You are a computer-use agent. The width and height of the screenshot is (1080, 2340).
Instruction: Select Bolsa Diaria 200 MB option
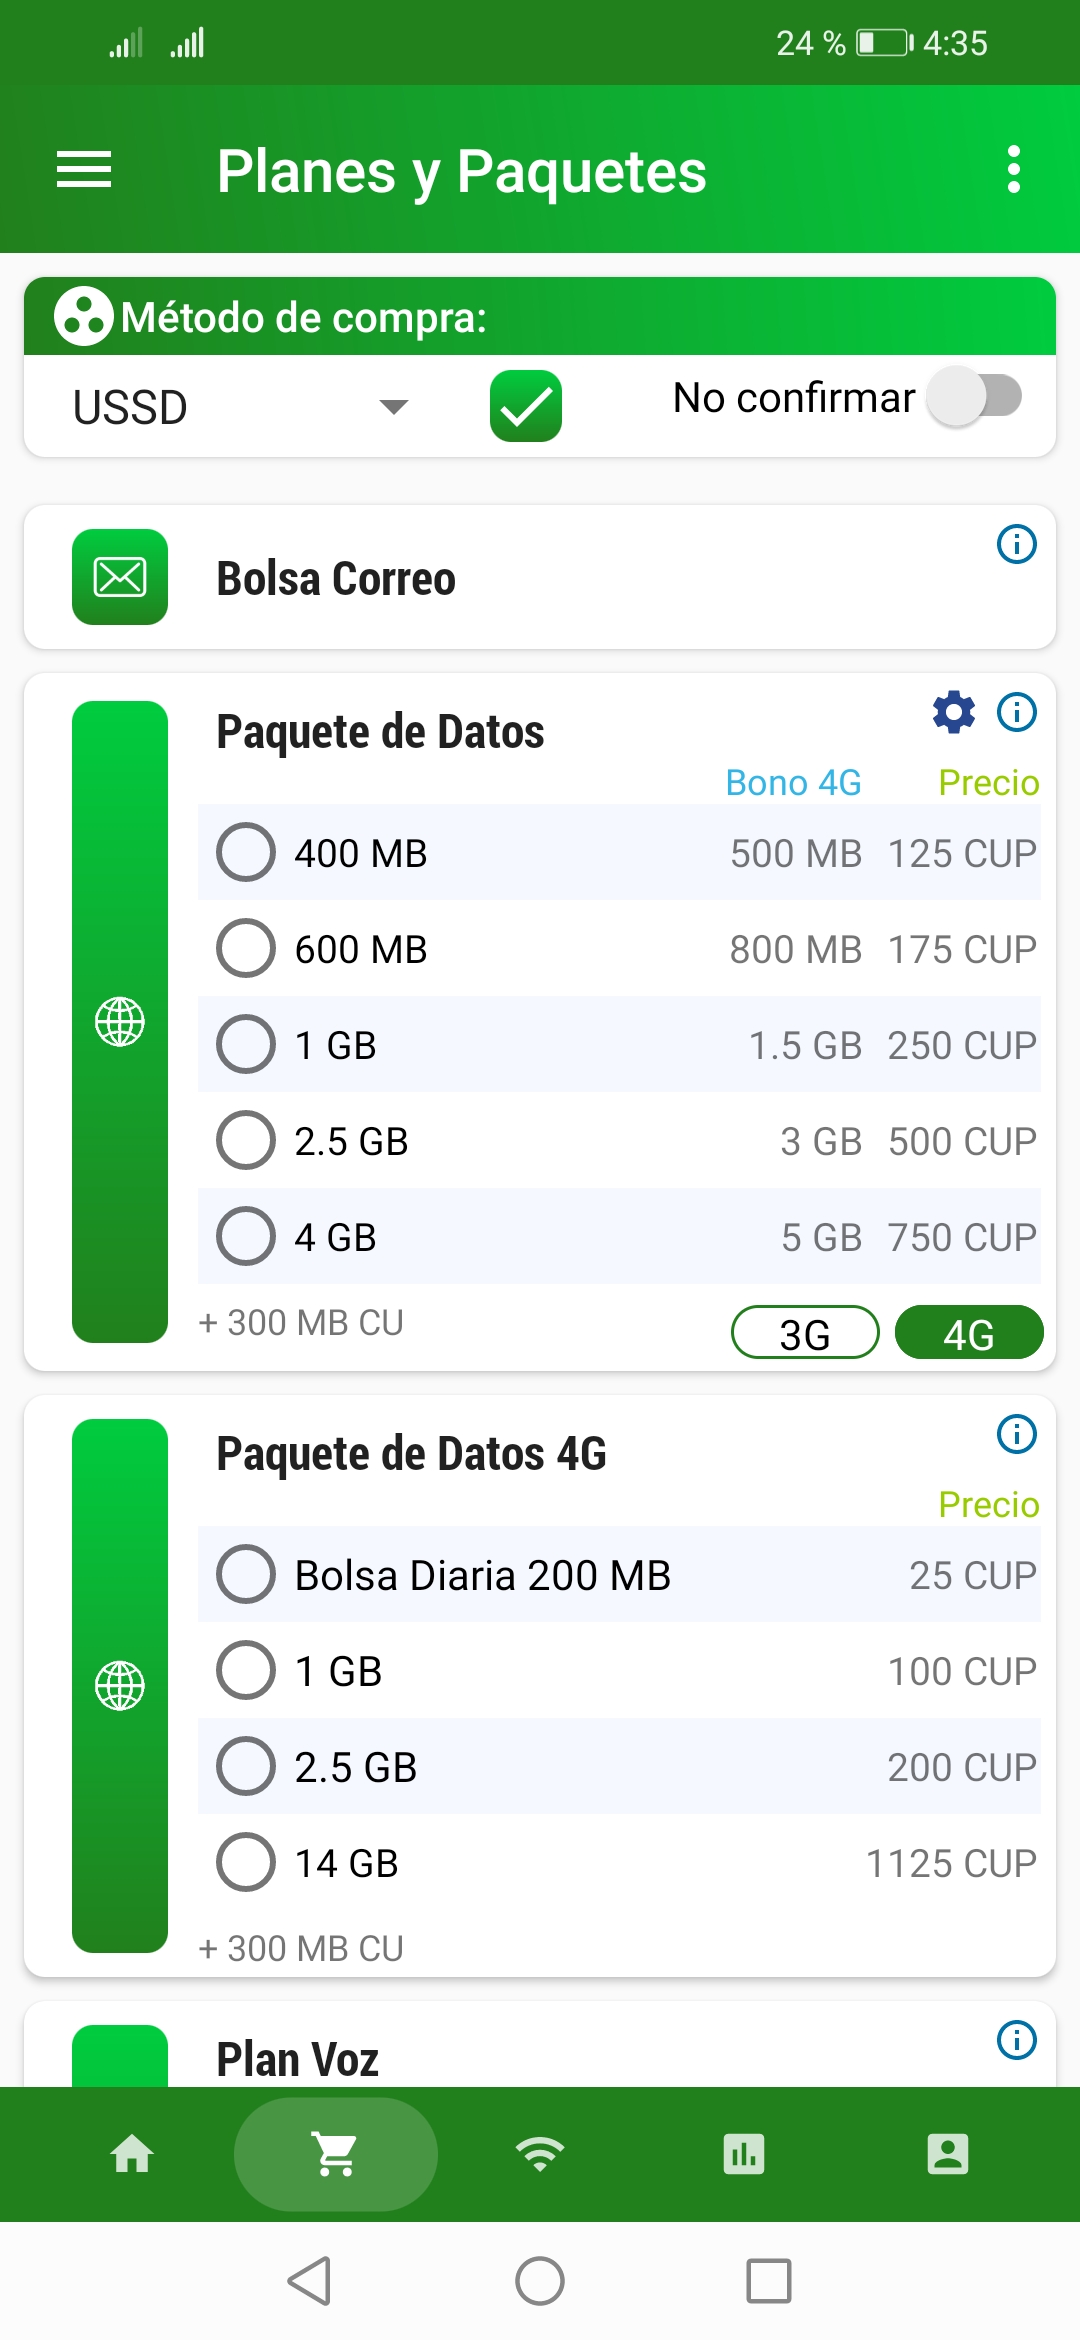click(x=246, y=1574)
